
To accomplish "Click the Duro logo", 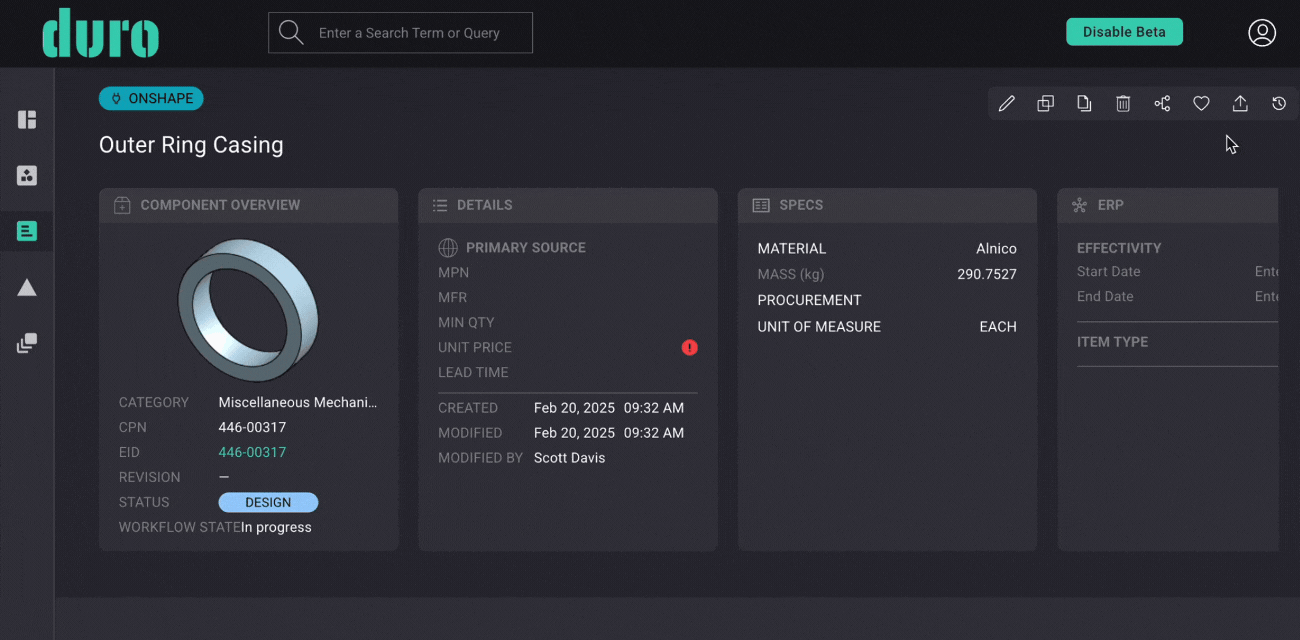I will pyautogui.click(x=101, y=33).
